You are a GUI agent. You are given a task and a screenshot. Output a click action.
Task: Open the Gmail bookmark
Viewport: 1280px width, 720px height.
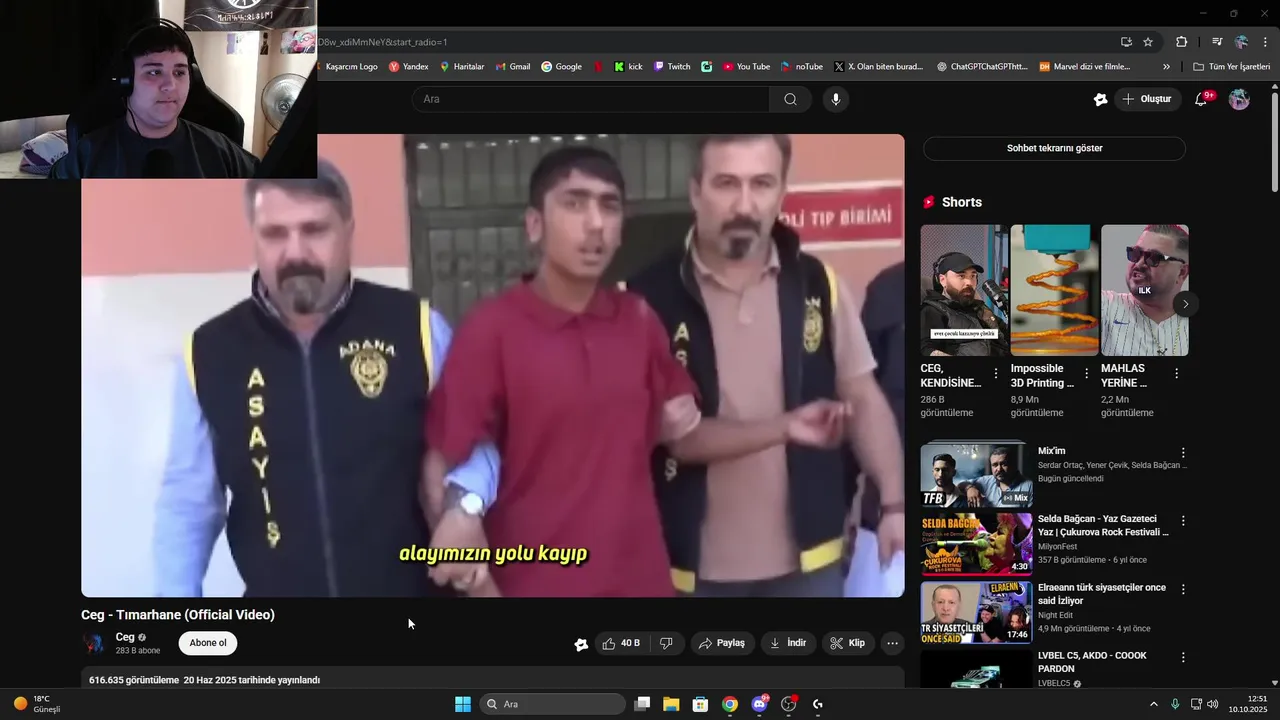click(x=512, y=67)
